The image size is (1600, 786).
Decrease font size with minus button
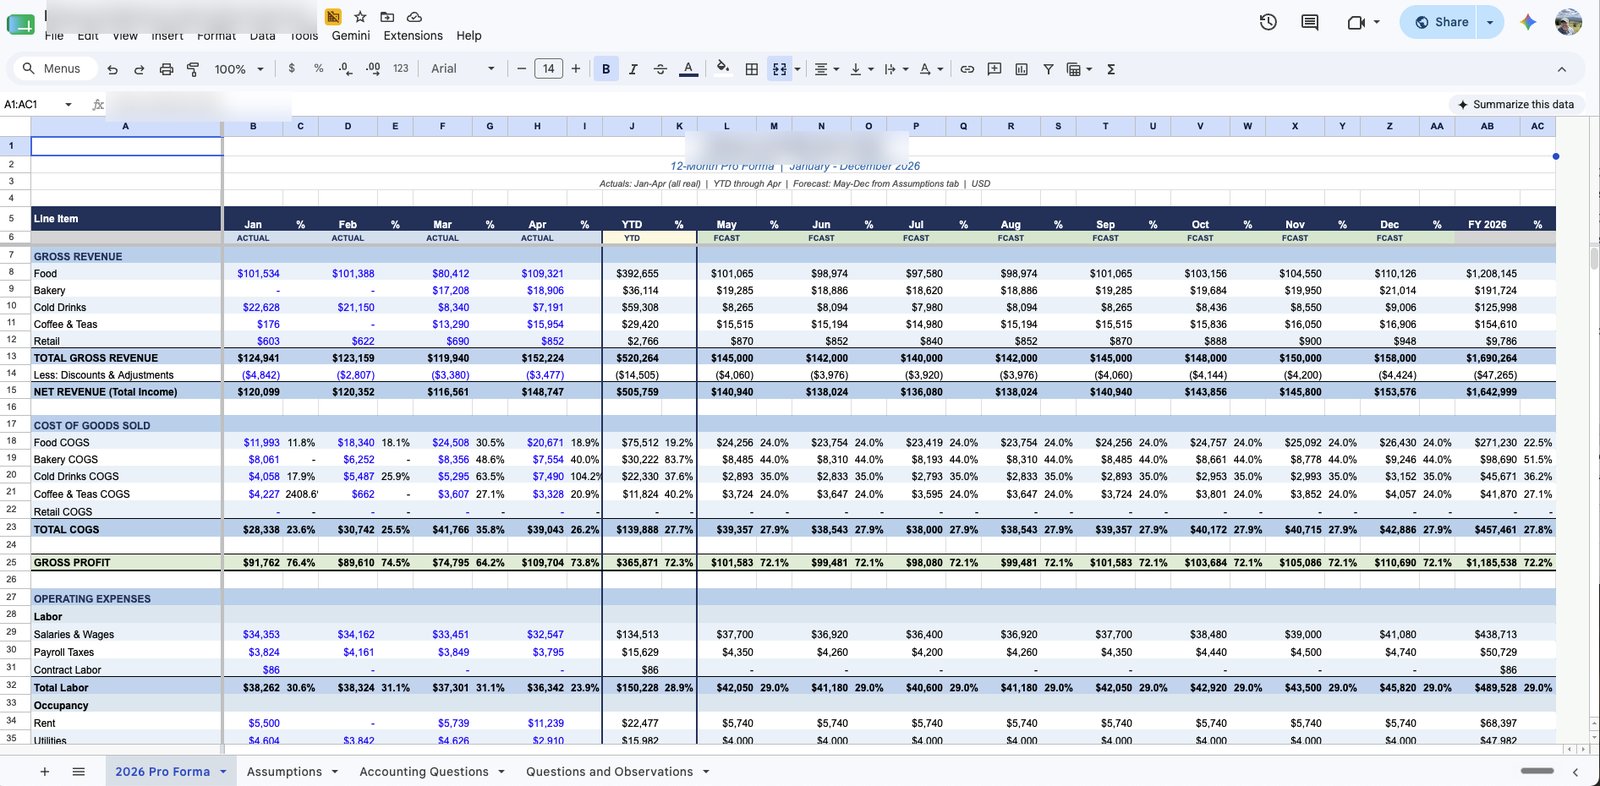tap(521, 69)
